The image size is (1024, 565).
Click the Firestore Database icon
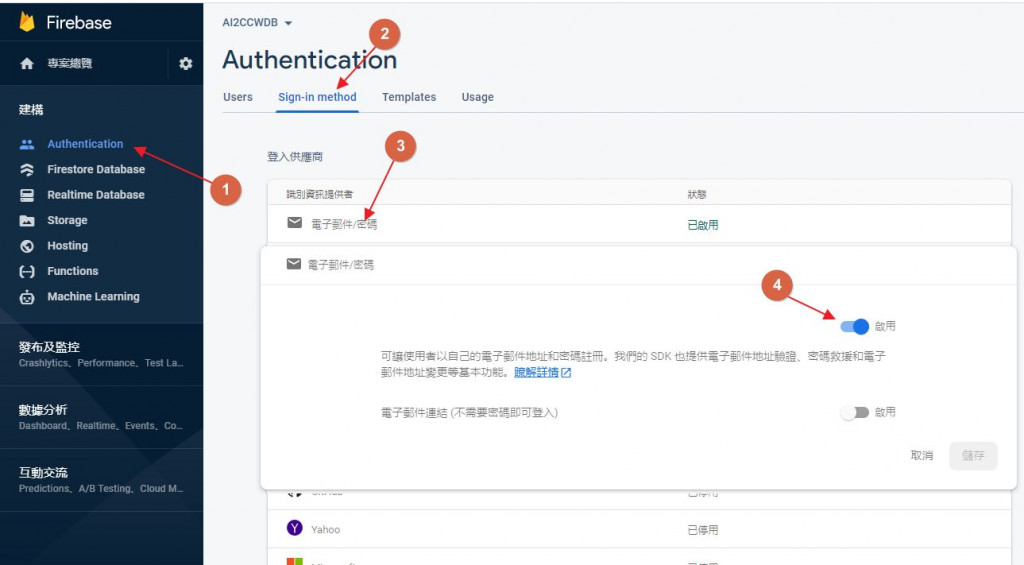pos(27,170)
